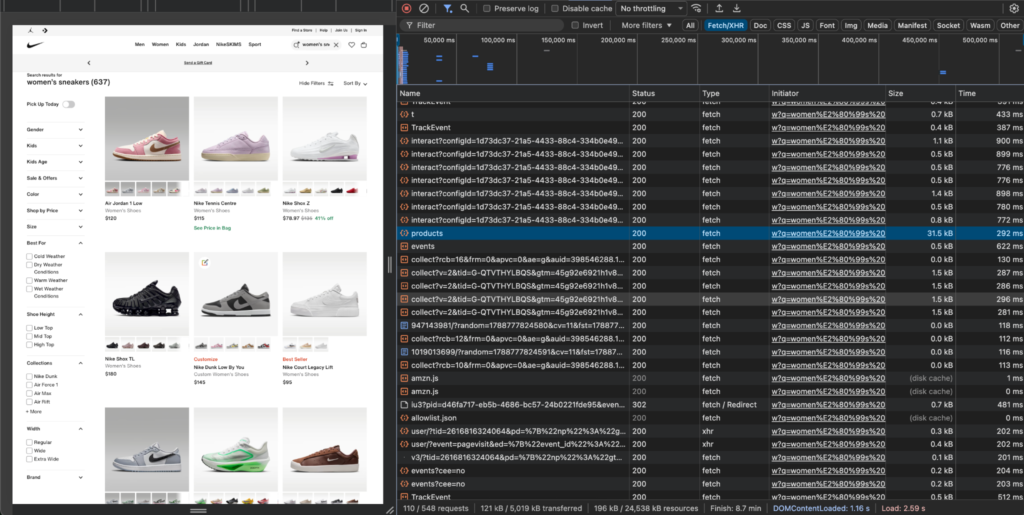Viewport: 1024px width, 515px height.
Task: Click the Hide Filters button
Action: pos(316,84)
